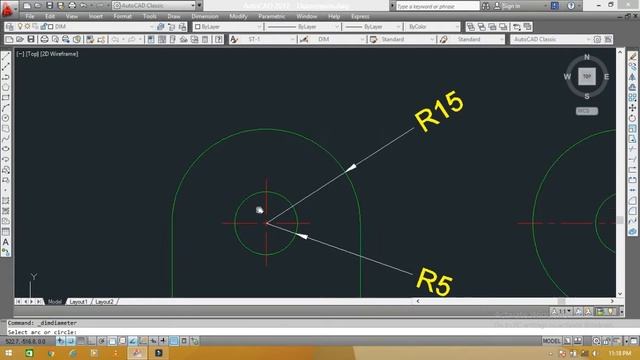This screenshot has width=640, height=360.
Task: Open Dimension Style manager icon
Action: click(x=304, y=39)
